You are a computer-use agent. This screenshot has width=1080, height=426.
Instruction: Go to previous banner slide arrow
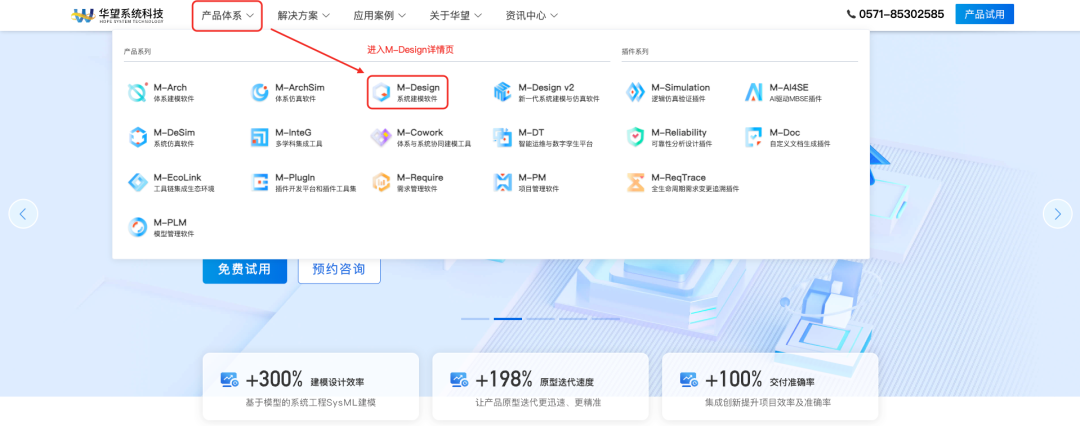pyautogui.click(x=23, y=214)
